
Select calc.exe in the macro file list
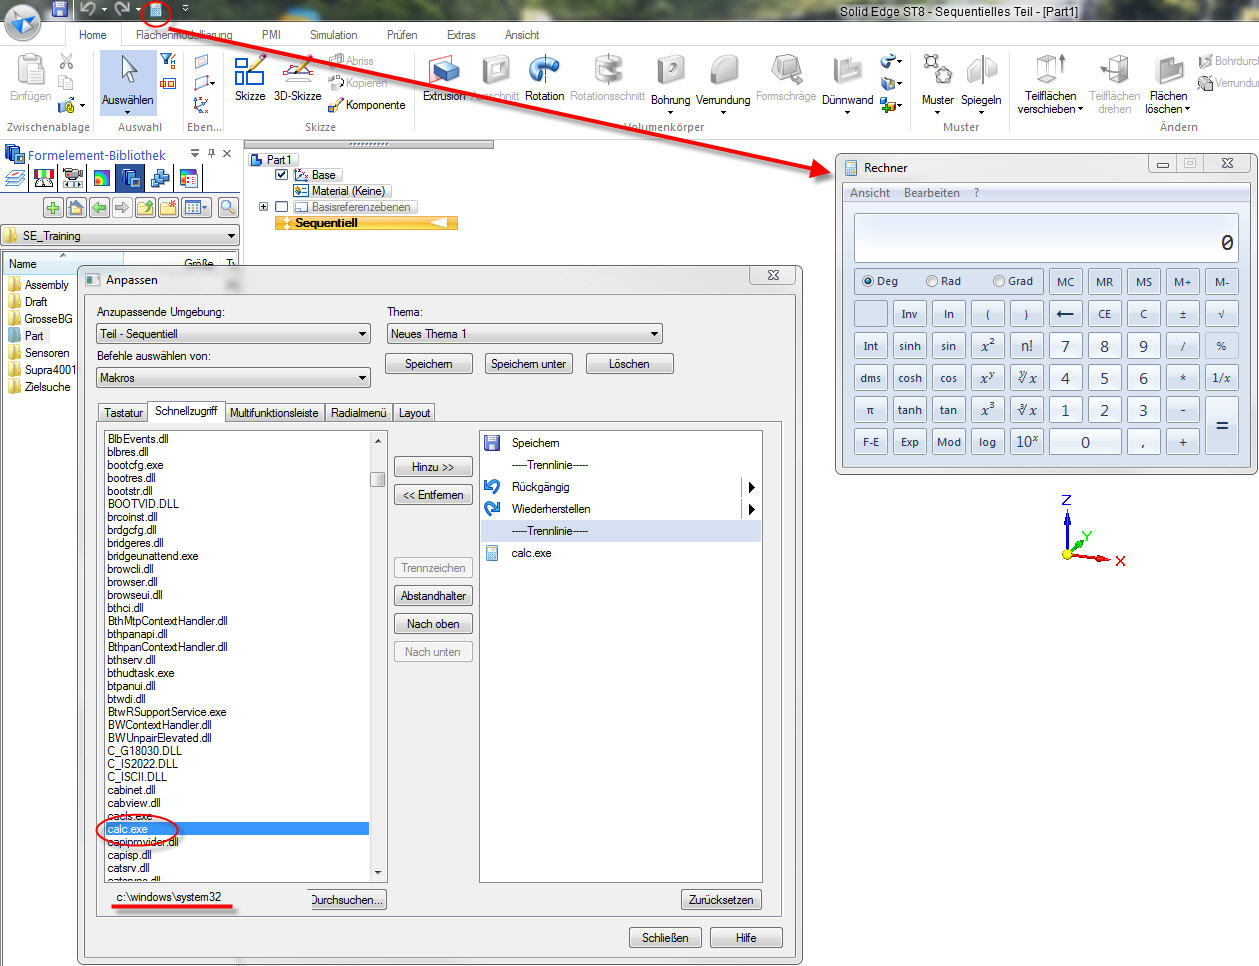tap(237, 829)
